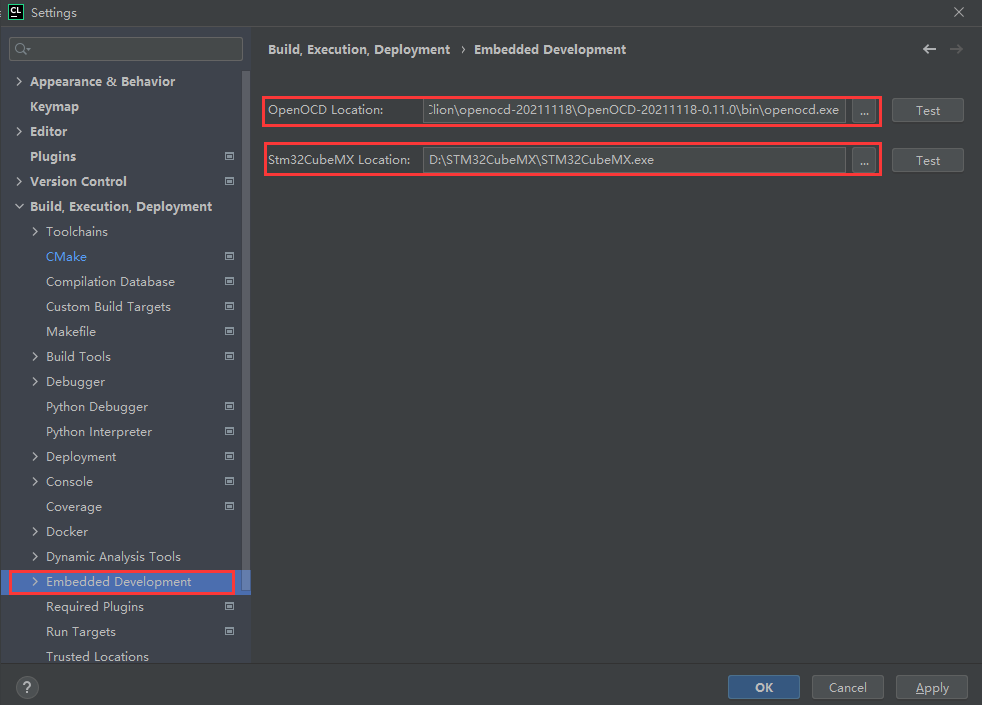Click the project-level icon beside Compilation Database

(x=229, y=281)
